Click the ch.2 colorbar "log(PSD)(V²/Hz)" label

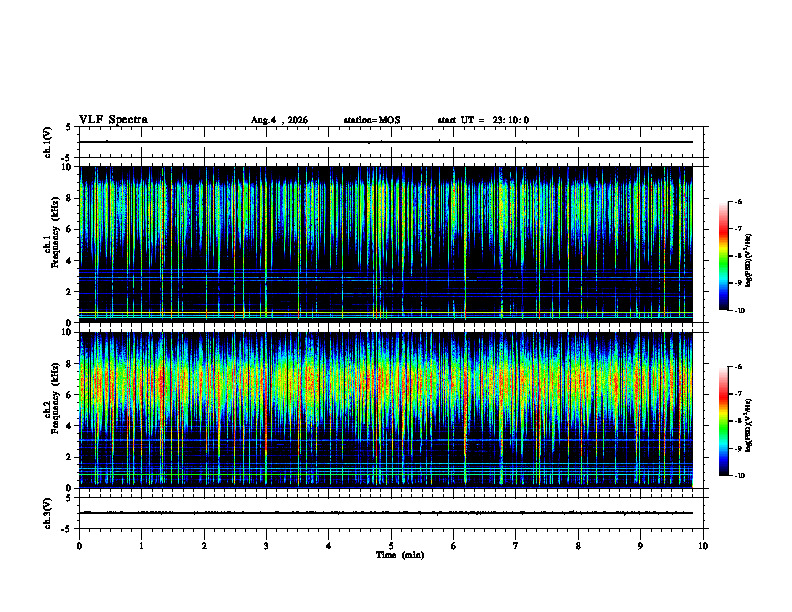tap(748, 425)
